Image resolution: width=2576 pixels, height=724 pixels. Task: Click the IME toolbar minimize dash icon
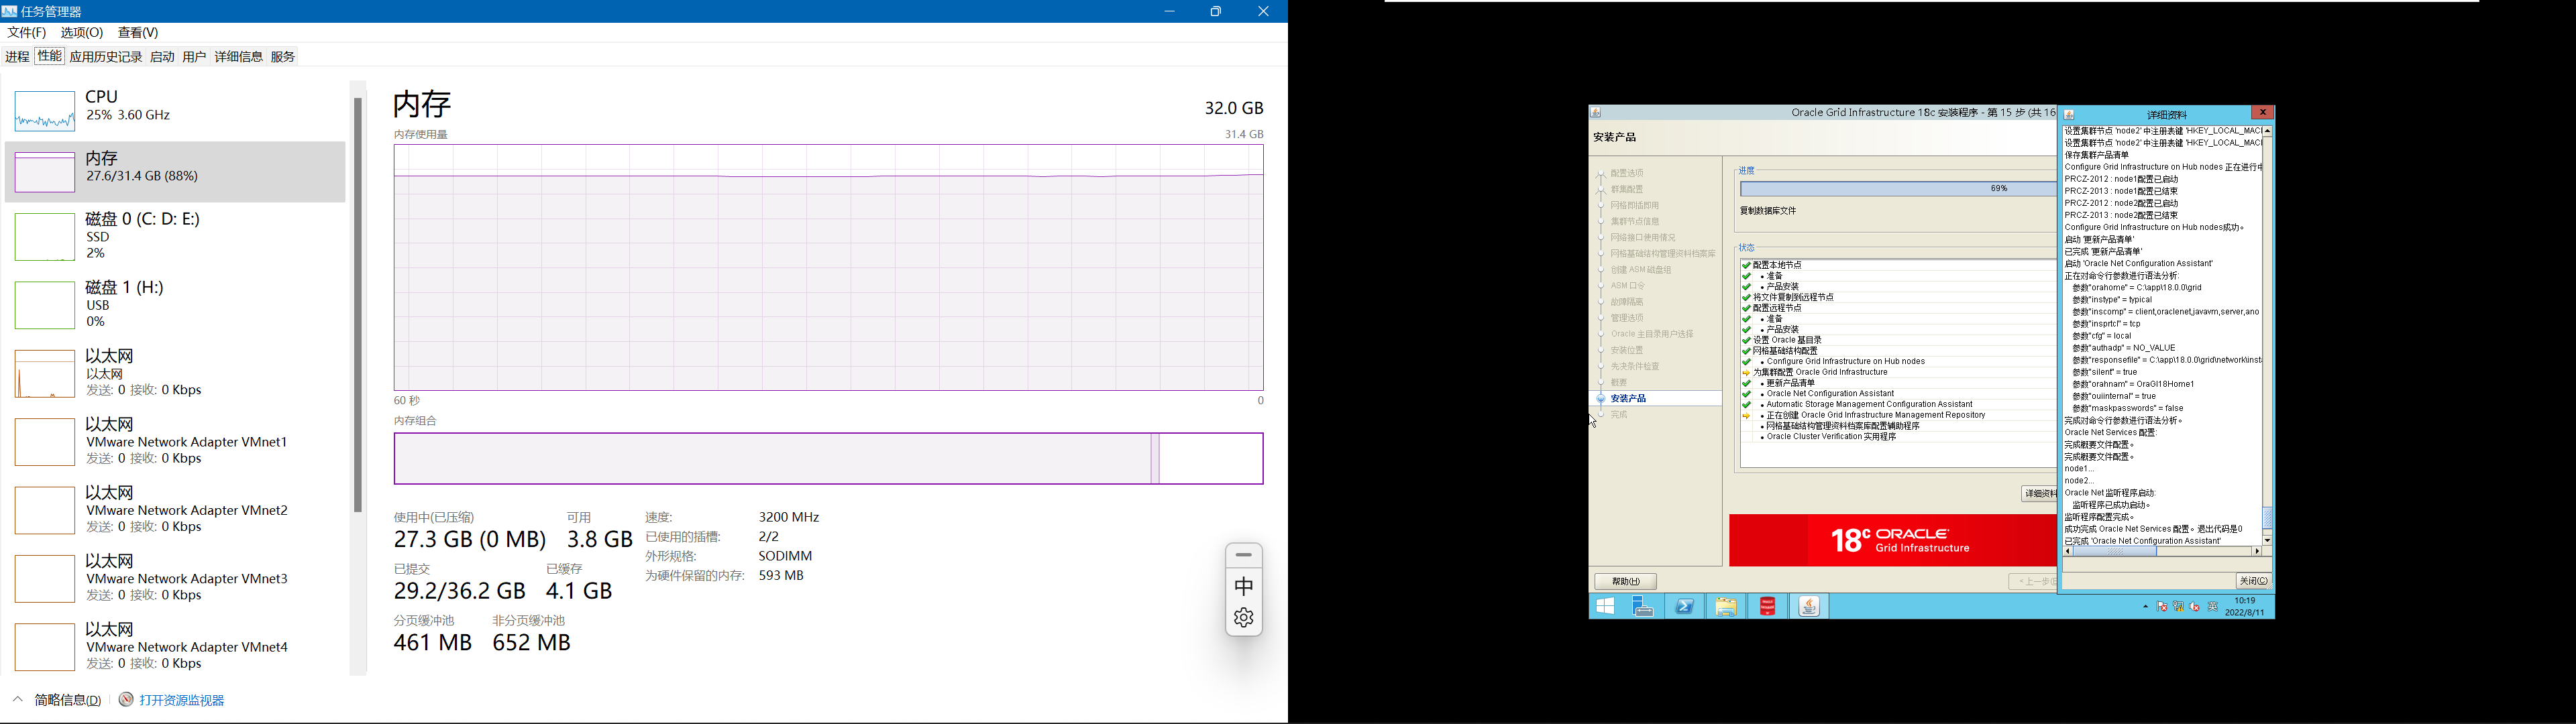(x=1244, y=555)
